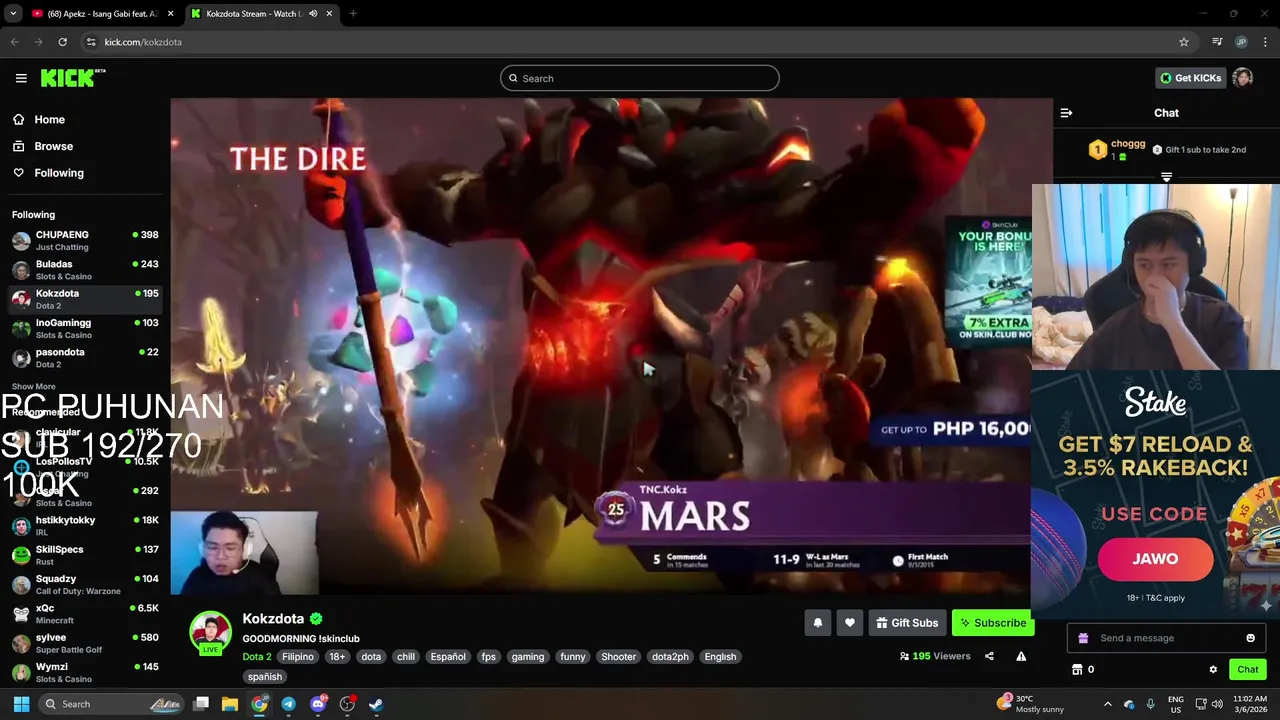Select the chill tag
Viewport: 1280px width, 720px height.
tap(405, 657)
